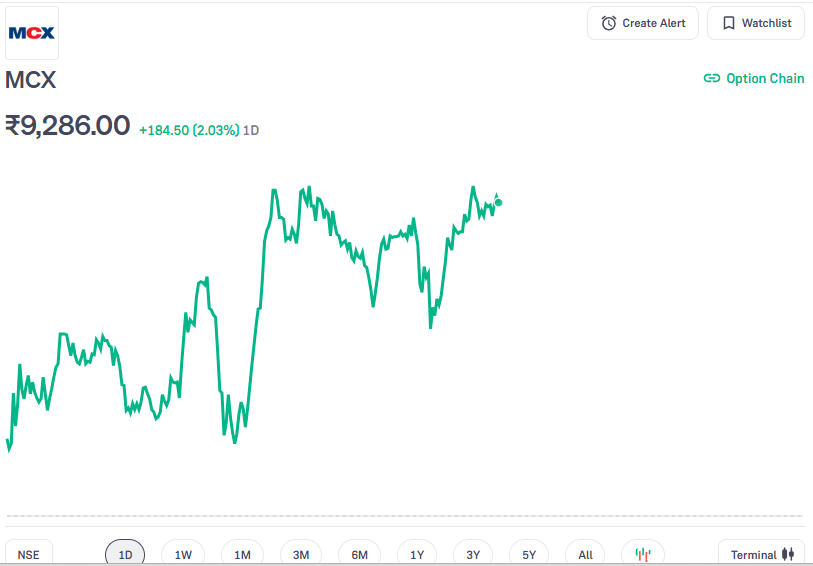This screenshot has height=566, width=813.
Task: Click the +184.50 (2.03%) change label
Action: coord(189,130)
